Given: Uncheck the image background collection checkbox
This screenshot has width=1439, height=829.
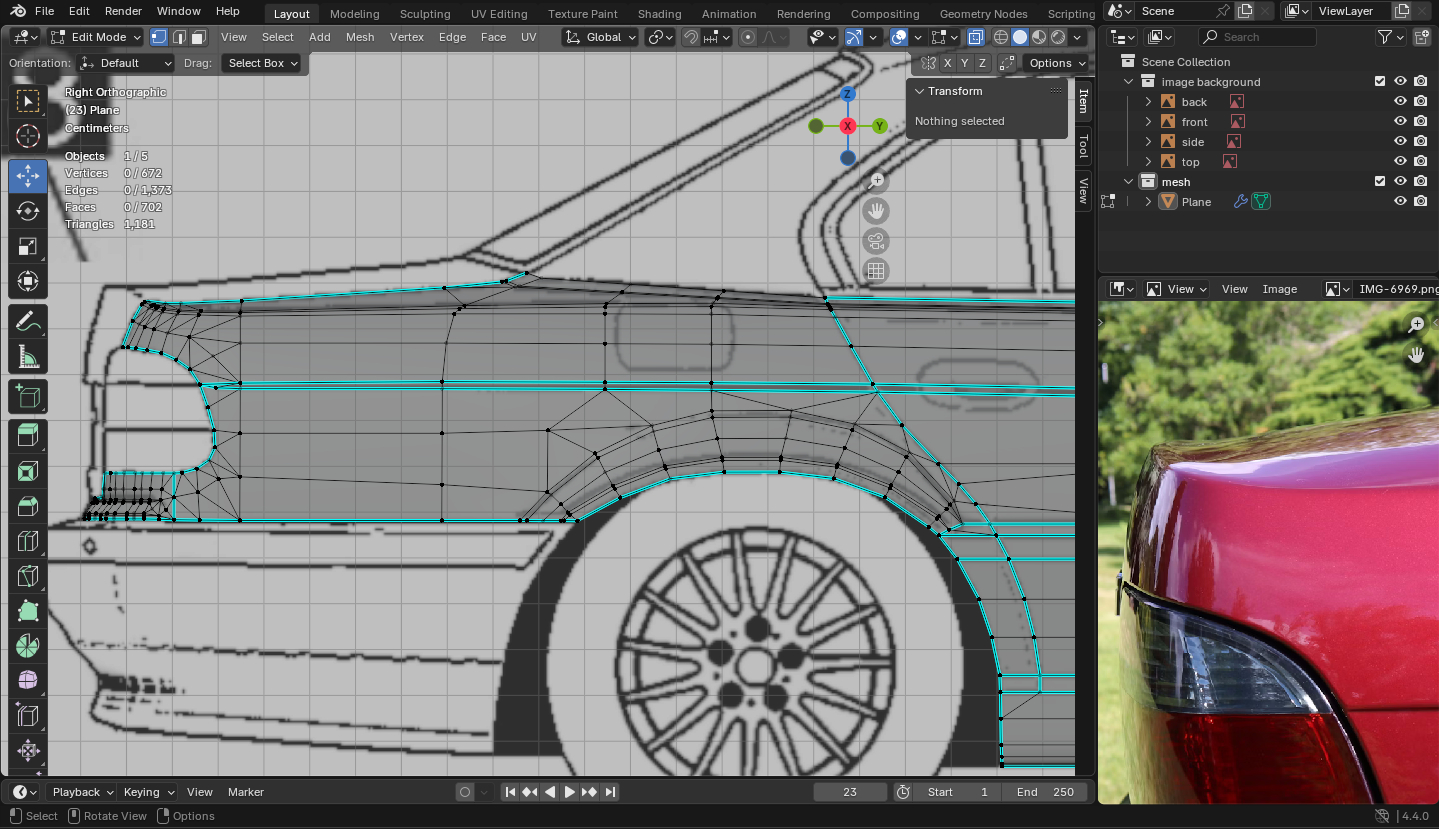Looking at the screenshot, I should point(1380,82).
